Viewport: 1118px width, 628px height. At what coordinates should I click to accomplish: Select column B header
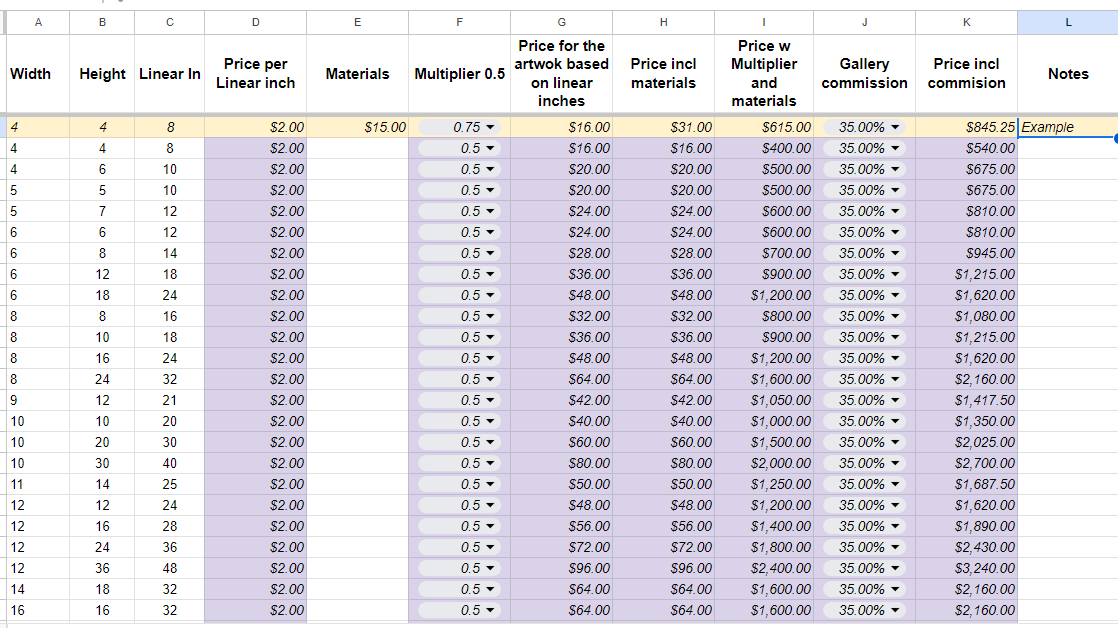[x=102, y=22]
